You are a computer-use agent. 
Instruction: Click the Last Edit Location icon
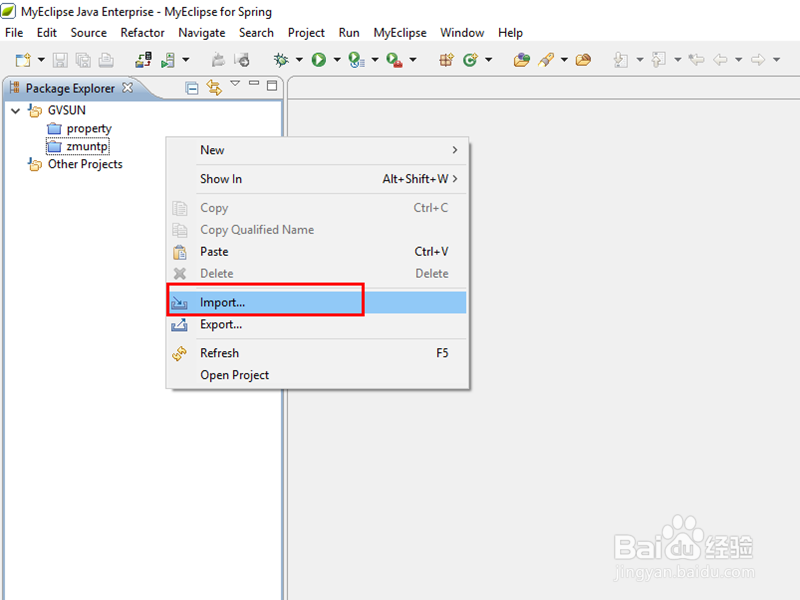pyautogui.click(x=696, y=60)
